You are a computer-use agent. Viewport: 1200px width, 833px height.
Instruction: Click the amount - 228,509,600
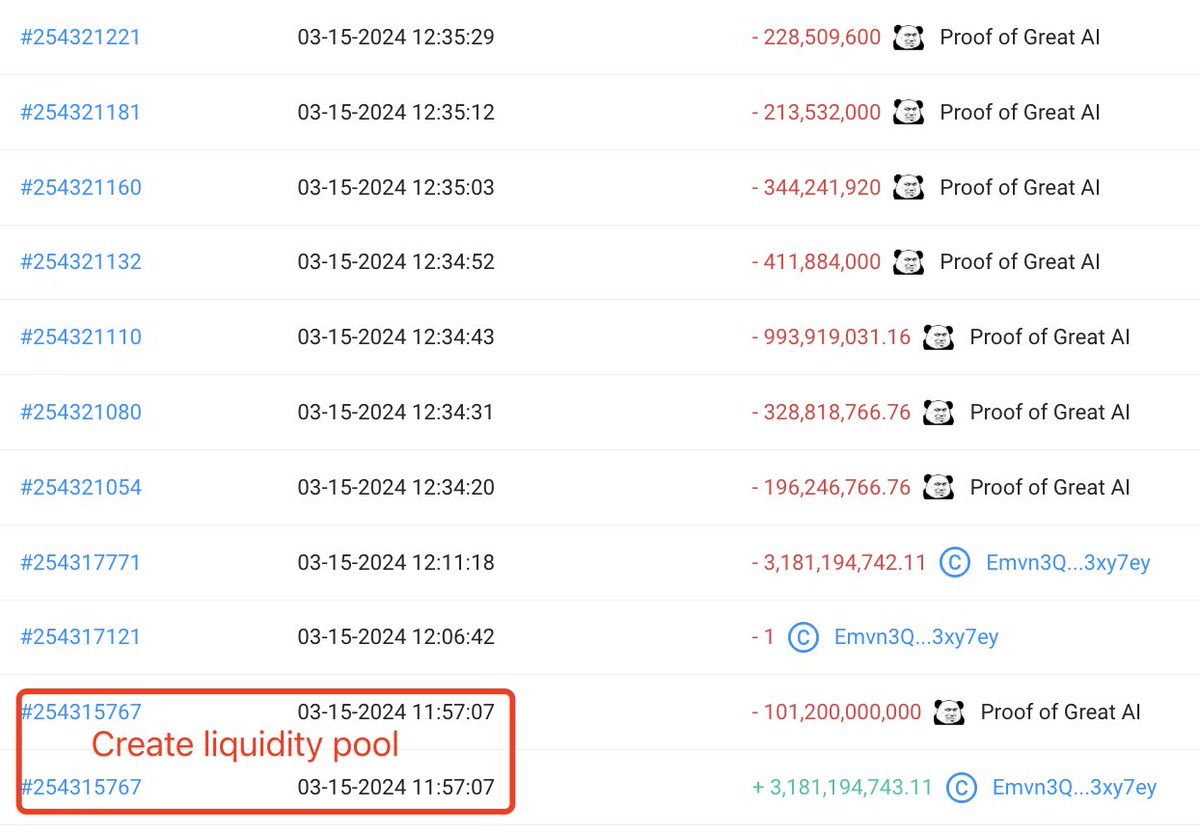(816, 38)
